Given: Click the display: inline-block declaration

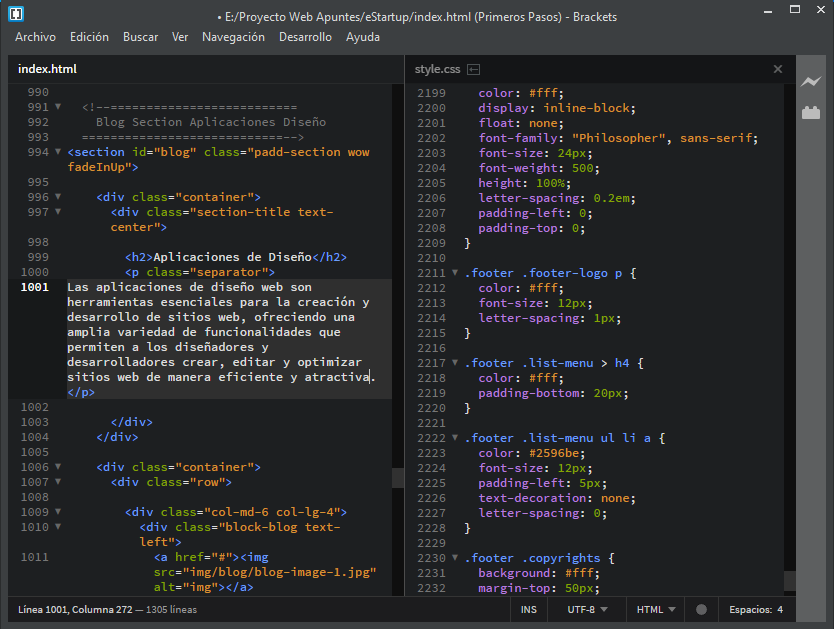Looking at the screenshot, I should coord(557,108).
